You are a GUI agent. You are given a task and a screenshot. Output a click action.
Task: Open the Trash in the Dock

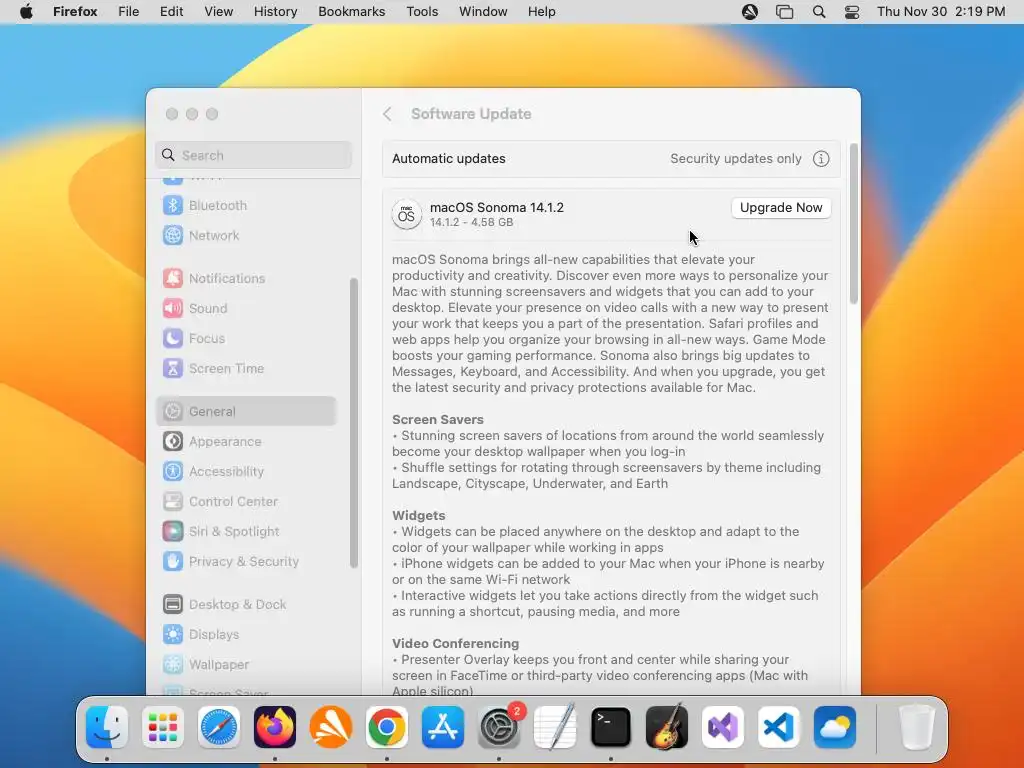(917, 727)
